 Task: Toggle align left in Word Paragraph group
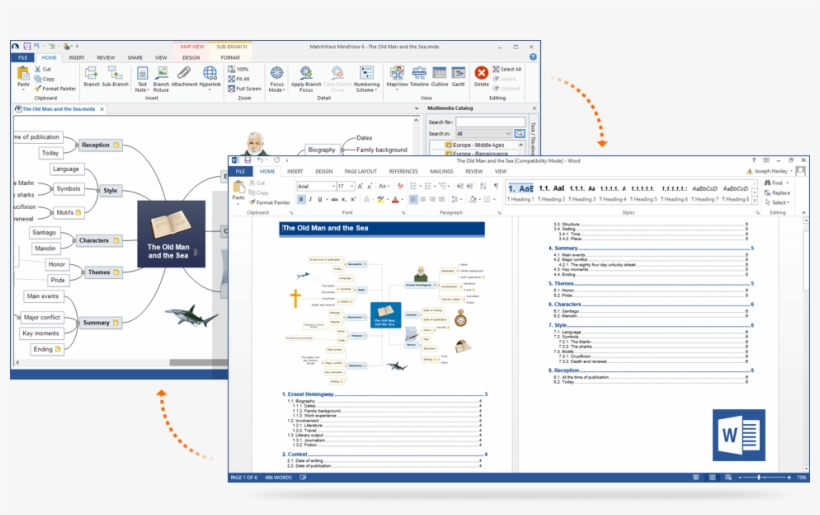click(413, 199)
